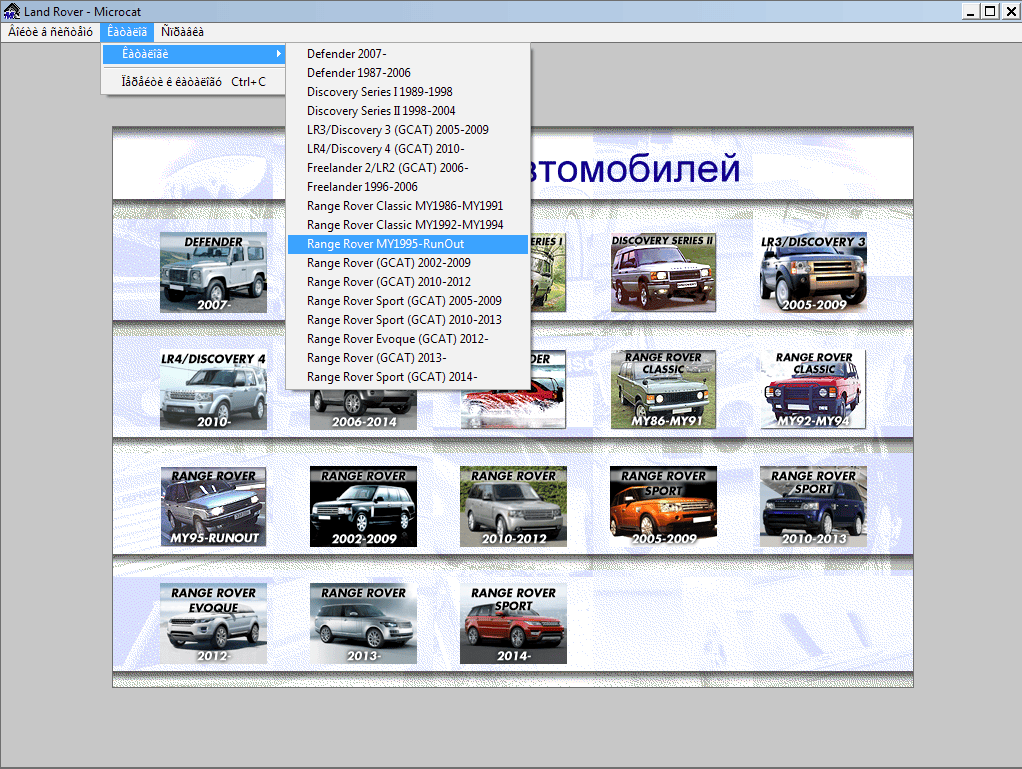
Task: Expand the highlighted catalogs submenu arrow item
Action: pyautogui.click(x=194, y=54)
